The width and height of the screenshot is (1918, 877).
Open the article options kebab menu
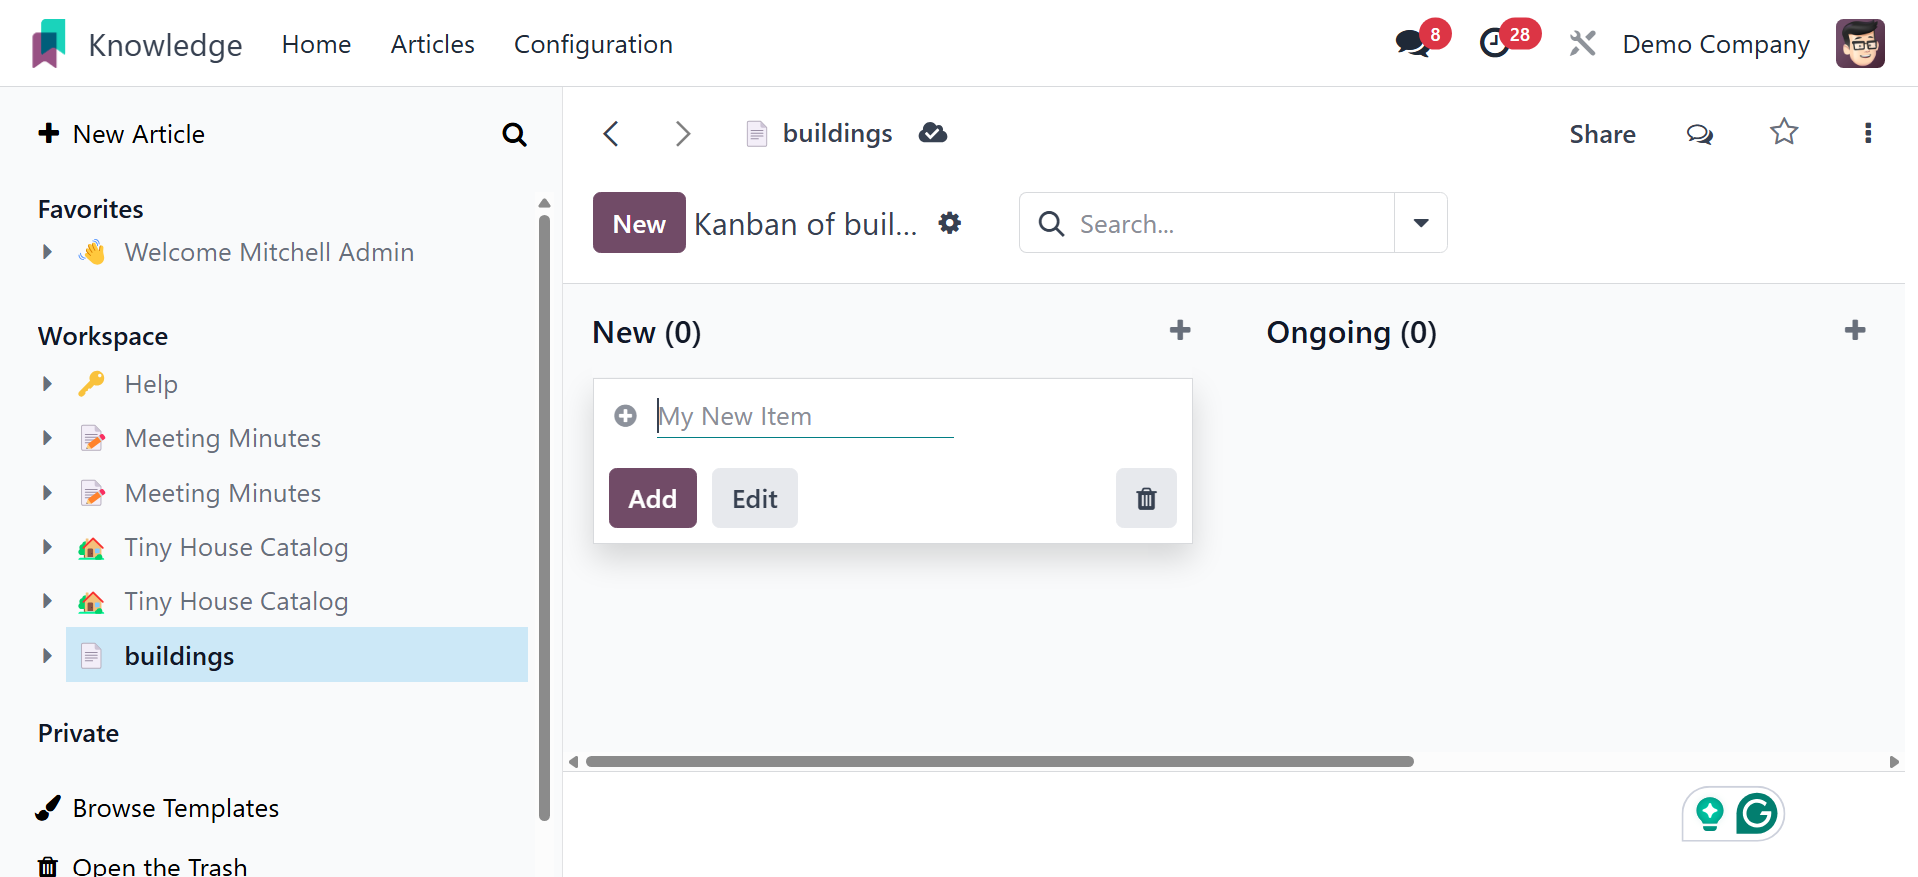[1867, 133]
